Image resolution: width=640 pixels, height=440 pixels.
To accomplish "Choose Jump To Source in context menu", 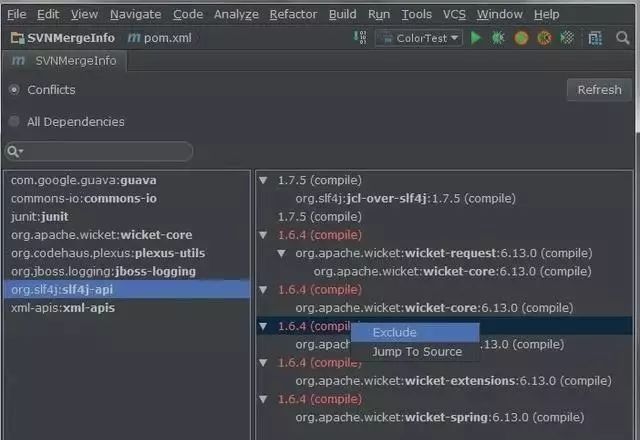I will pos(417,352).
